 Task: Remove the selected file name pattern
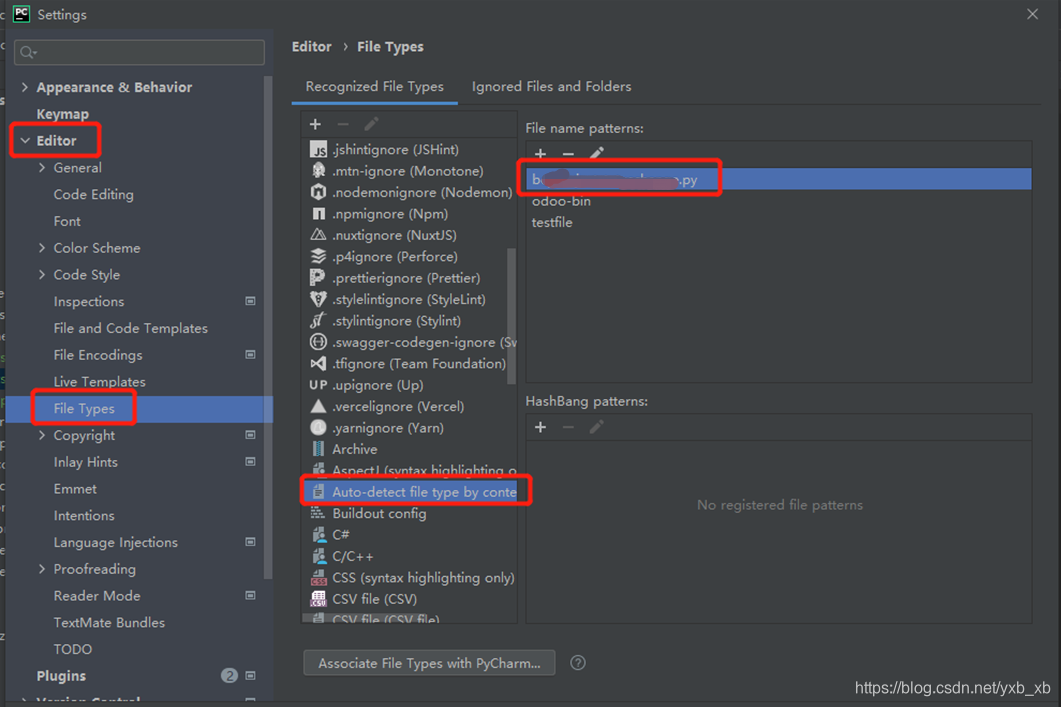pos(566,154)
